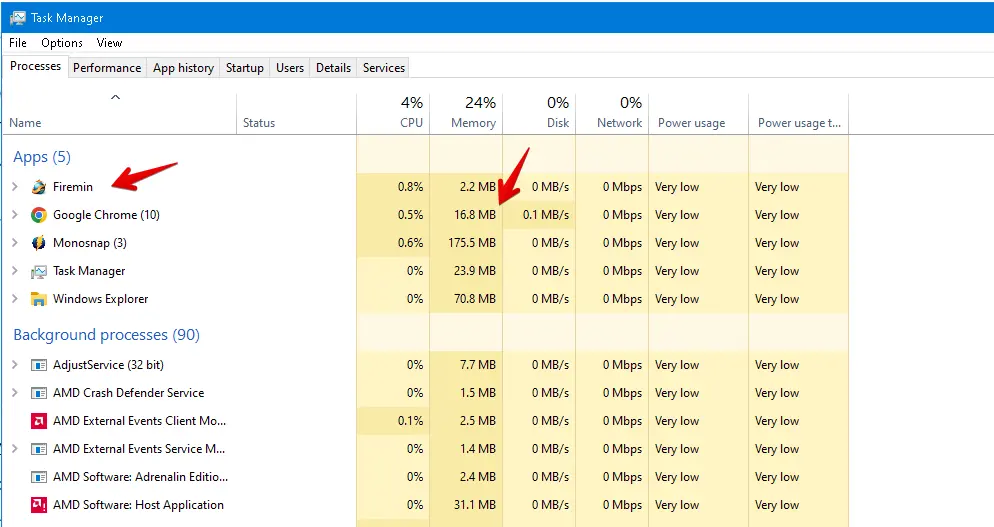
Task: Switch to the Users tab
Action: pyautogui.click(x=290, y=68)
